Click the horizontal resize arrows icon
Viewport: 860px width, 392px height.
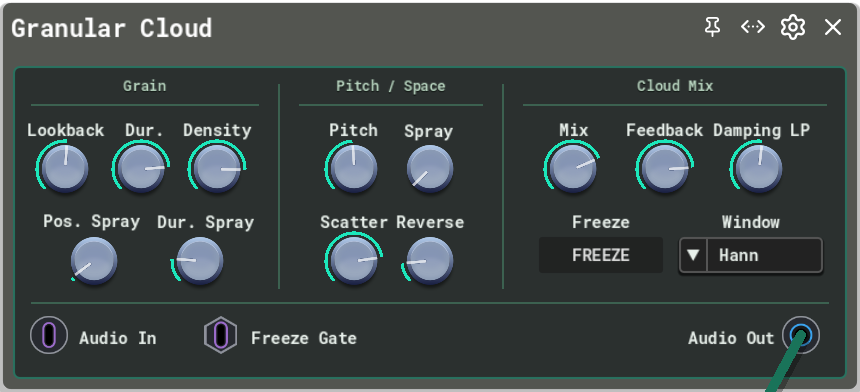point(752,26)
